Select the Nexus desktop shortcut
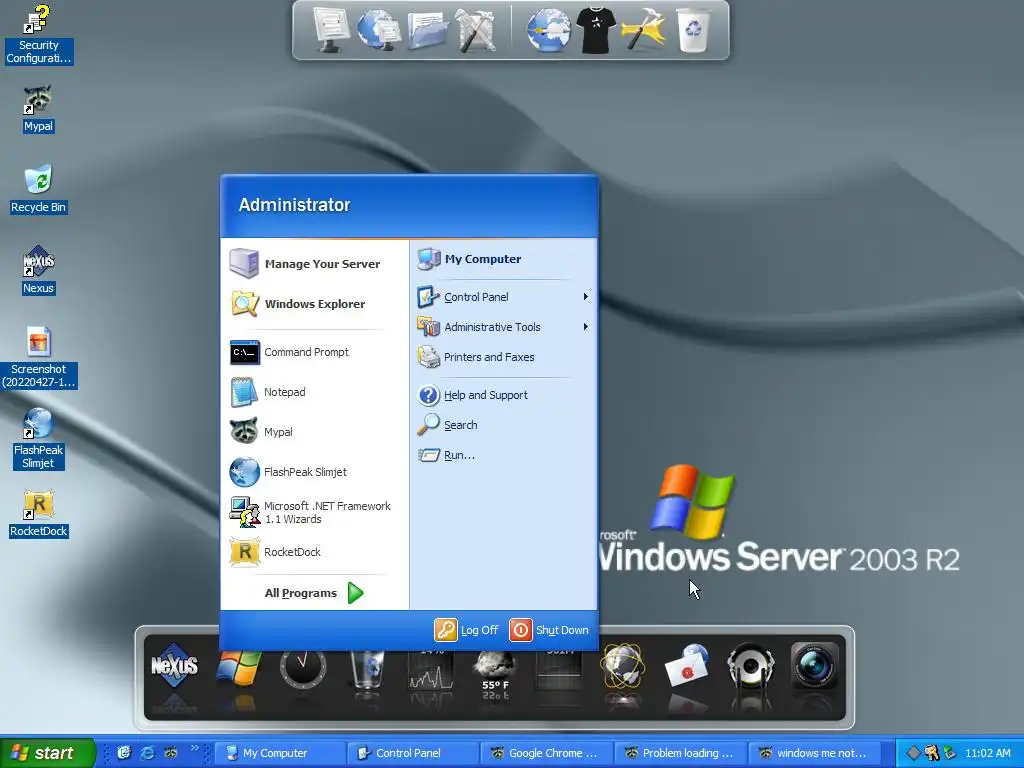1024x768 pixels. [x=39, y=270]
